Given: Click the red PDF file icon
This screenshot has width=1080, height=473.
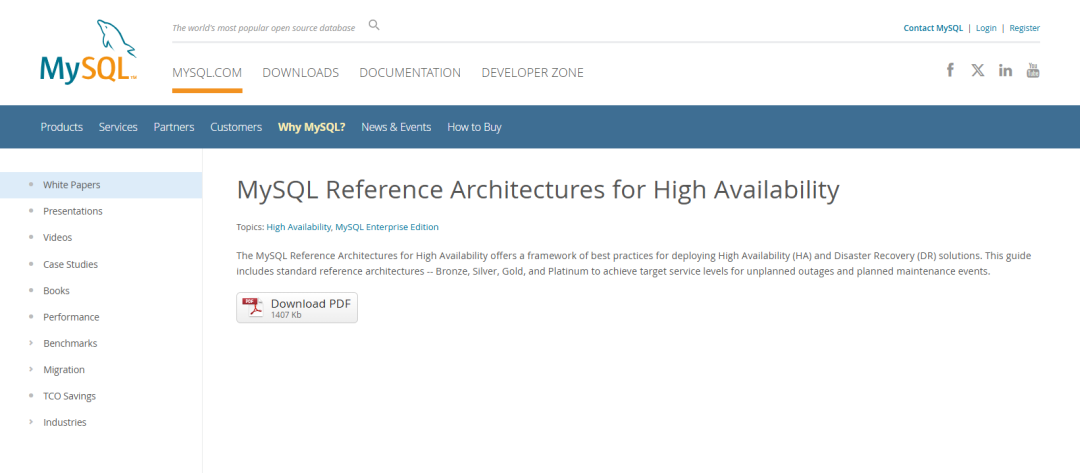Looking at the screenshot, I should tap(253, 307).
